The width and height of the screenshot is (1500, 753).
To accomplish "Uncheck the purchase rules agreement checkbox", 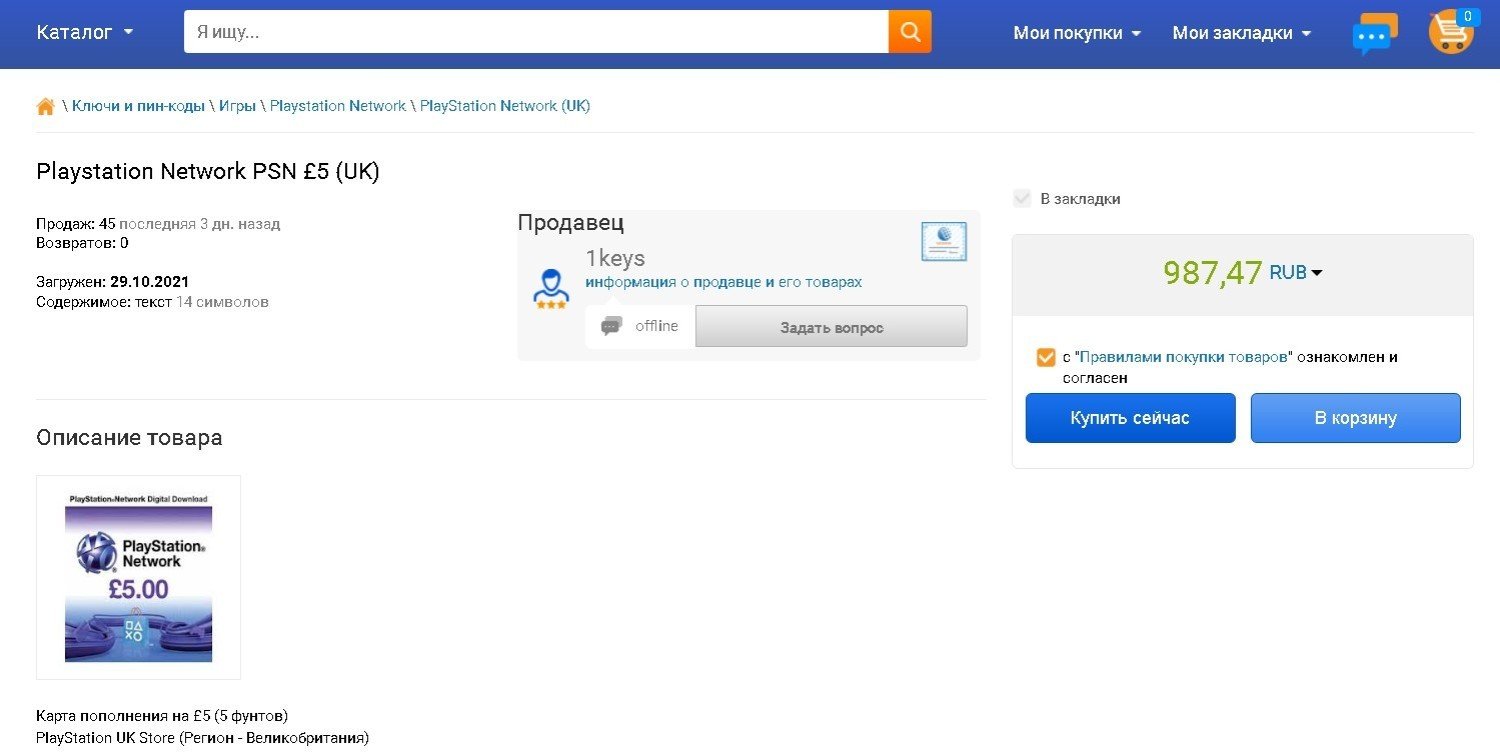I will [1046, 357].
